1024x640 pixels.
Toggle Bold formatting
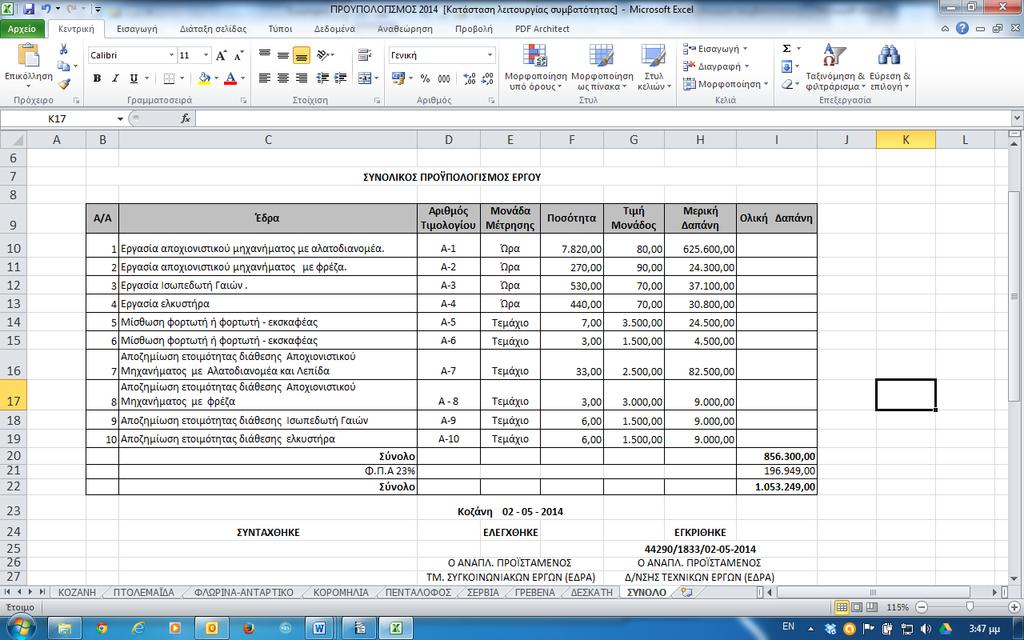coord(97,78)
